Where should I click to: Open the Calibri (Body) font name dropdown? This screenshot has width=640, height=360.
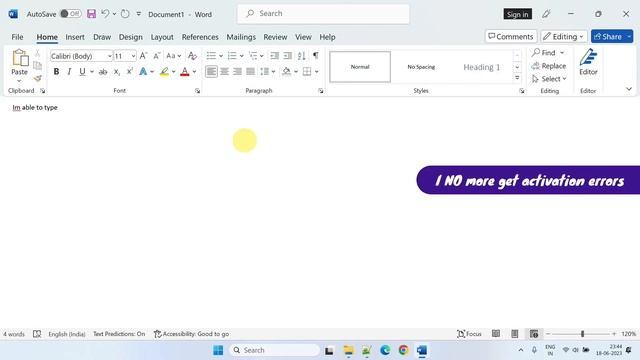click(109, 56)
